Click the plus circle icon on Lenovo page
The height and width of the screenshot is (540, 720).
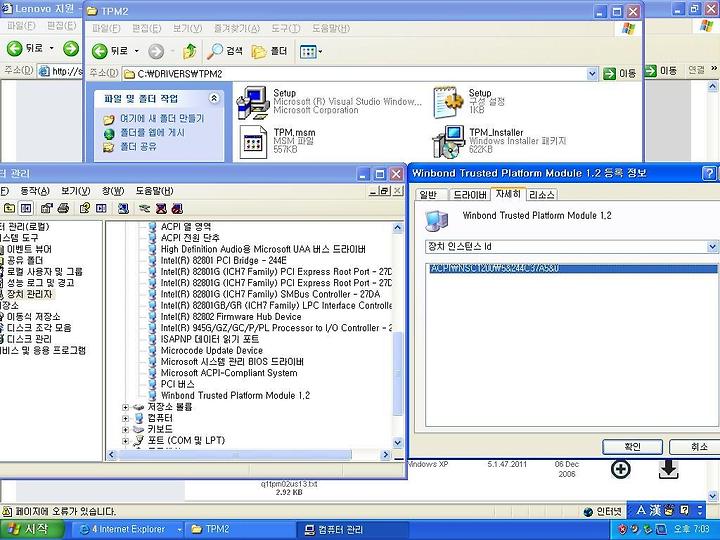click(620, 469)
